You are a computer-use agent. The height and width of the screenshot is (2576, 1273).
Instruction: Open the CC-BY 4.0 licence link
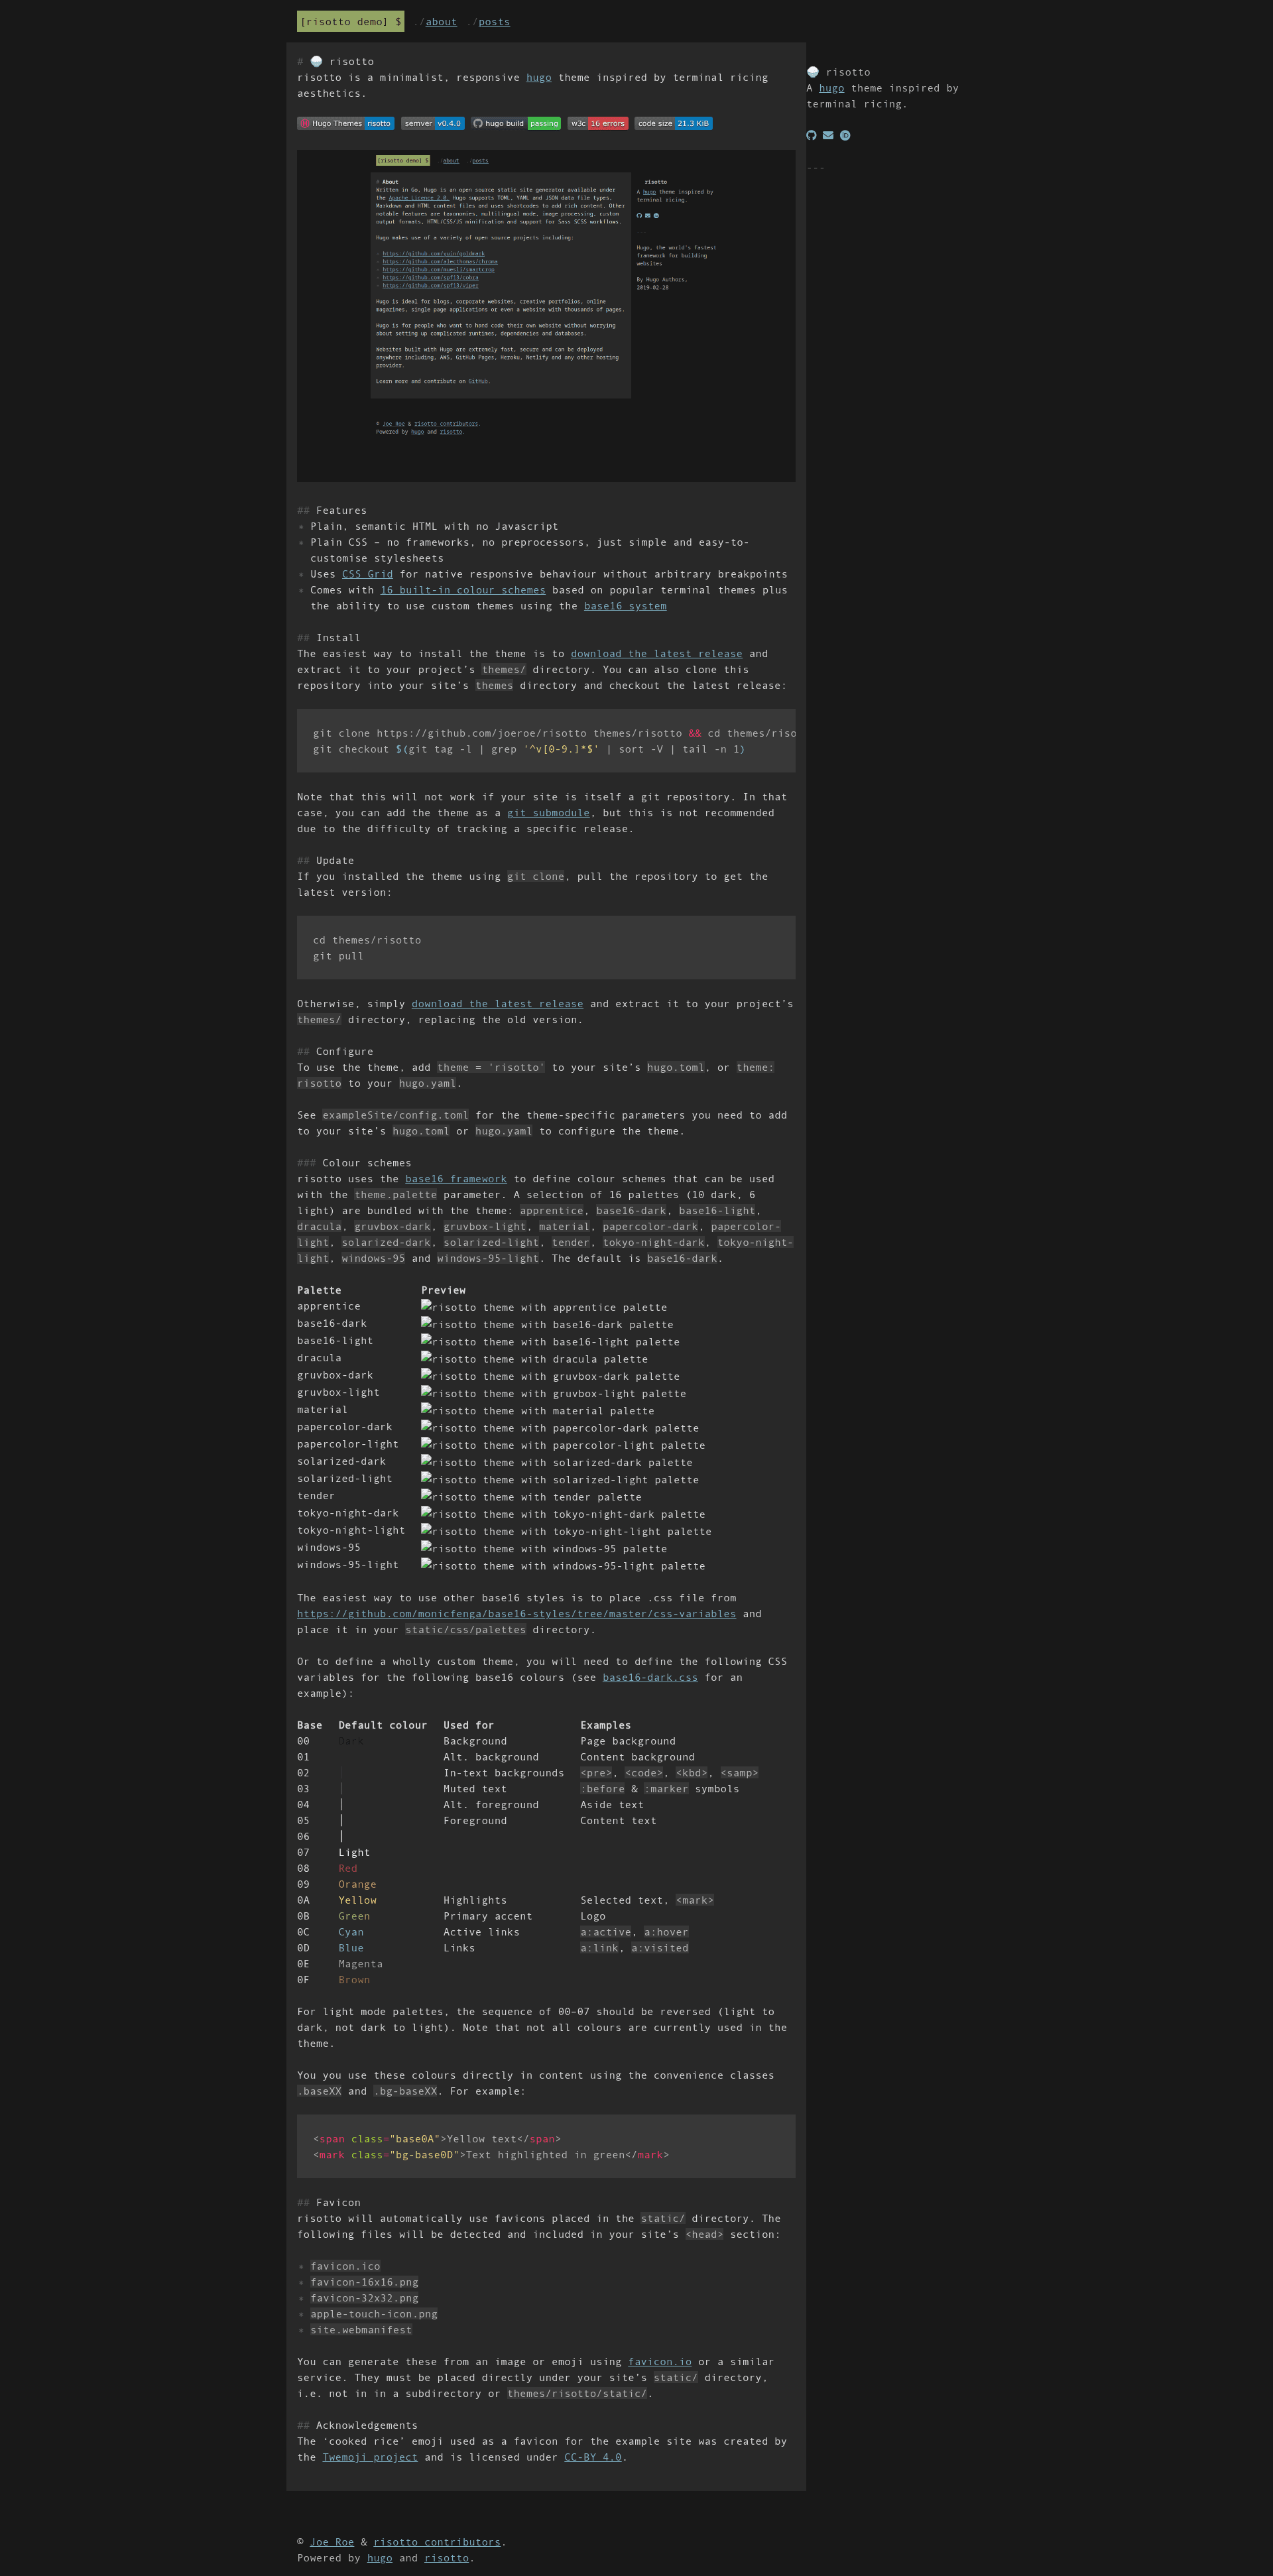[x=593, y=2457]
